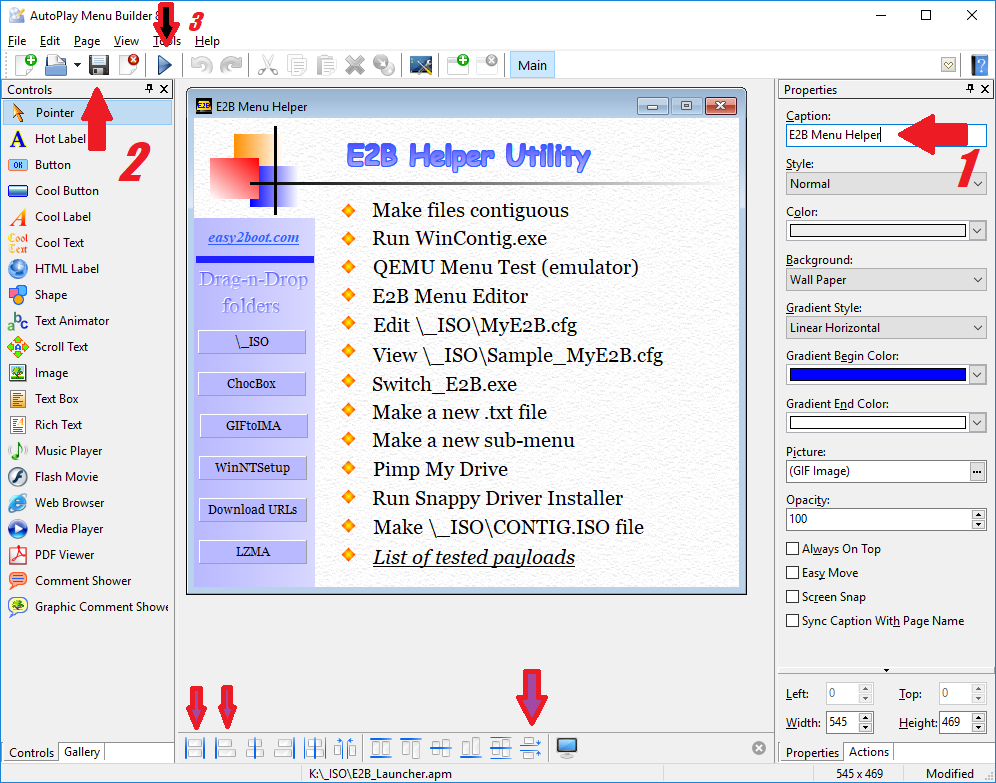Click the Redo arrow icon
996x783 pixels.
coord(231,65)
